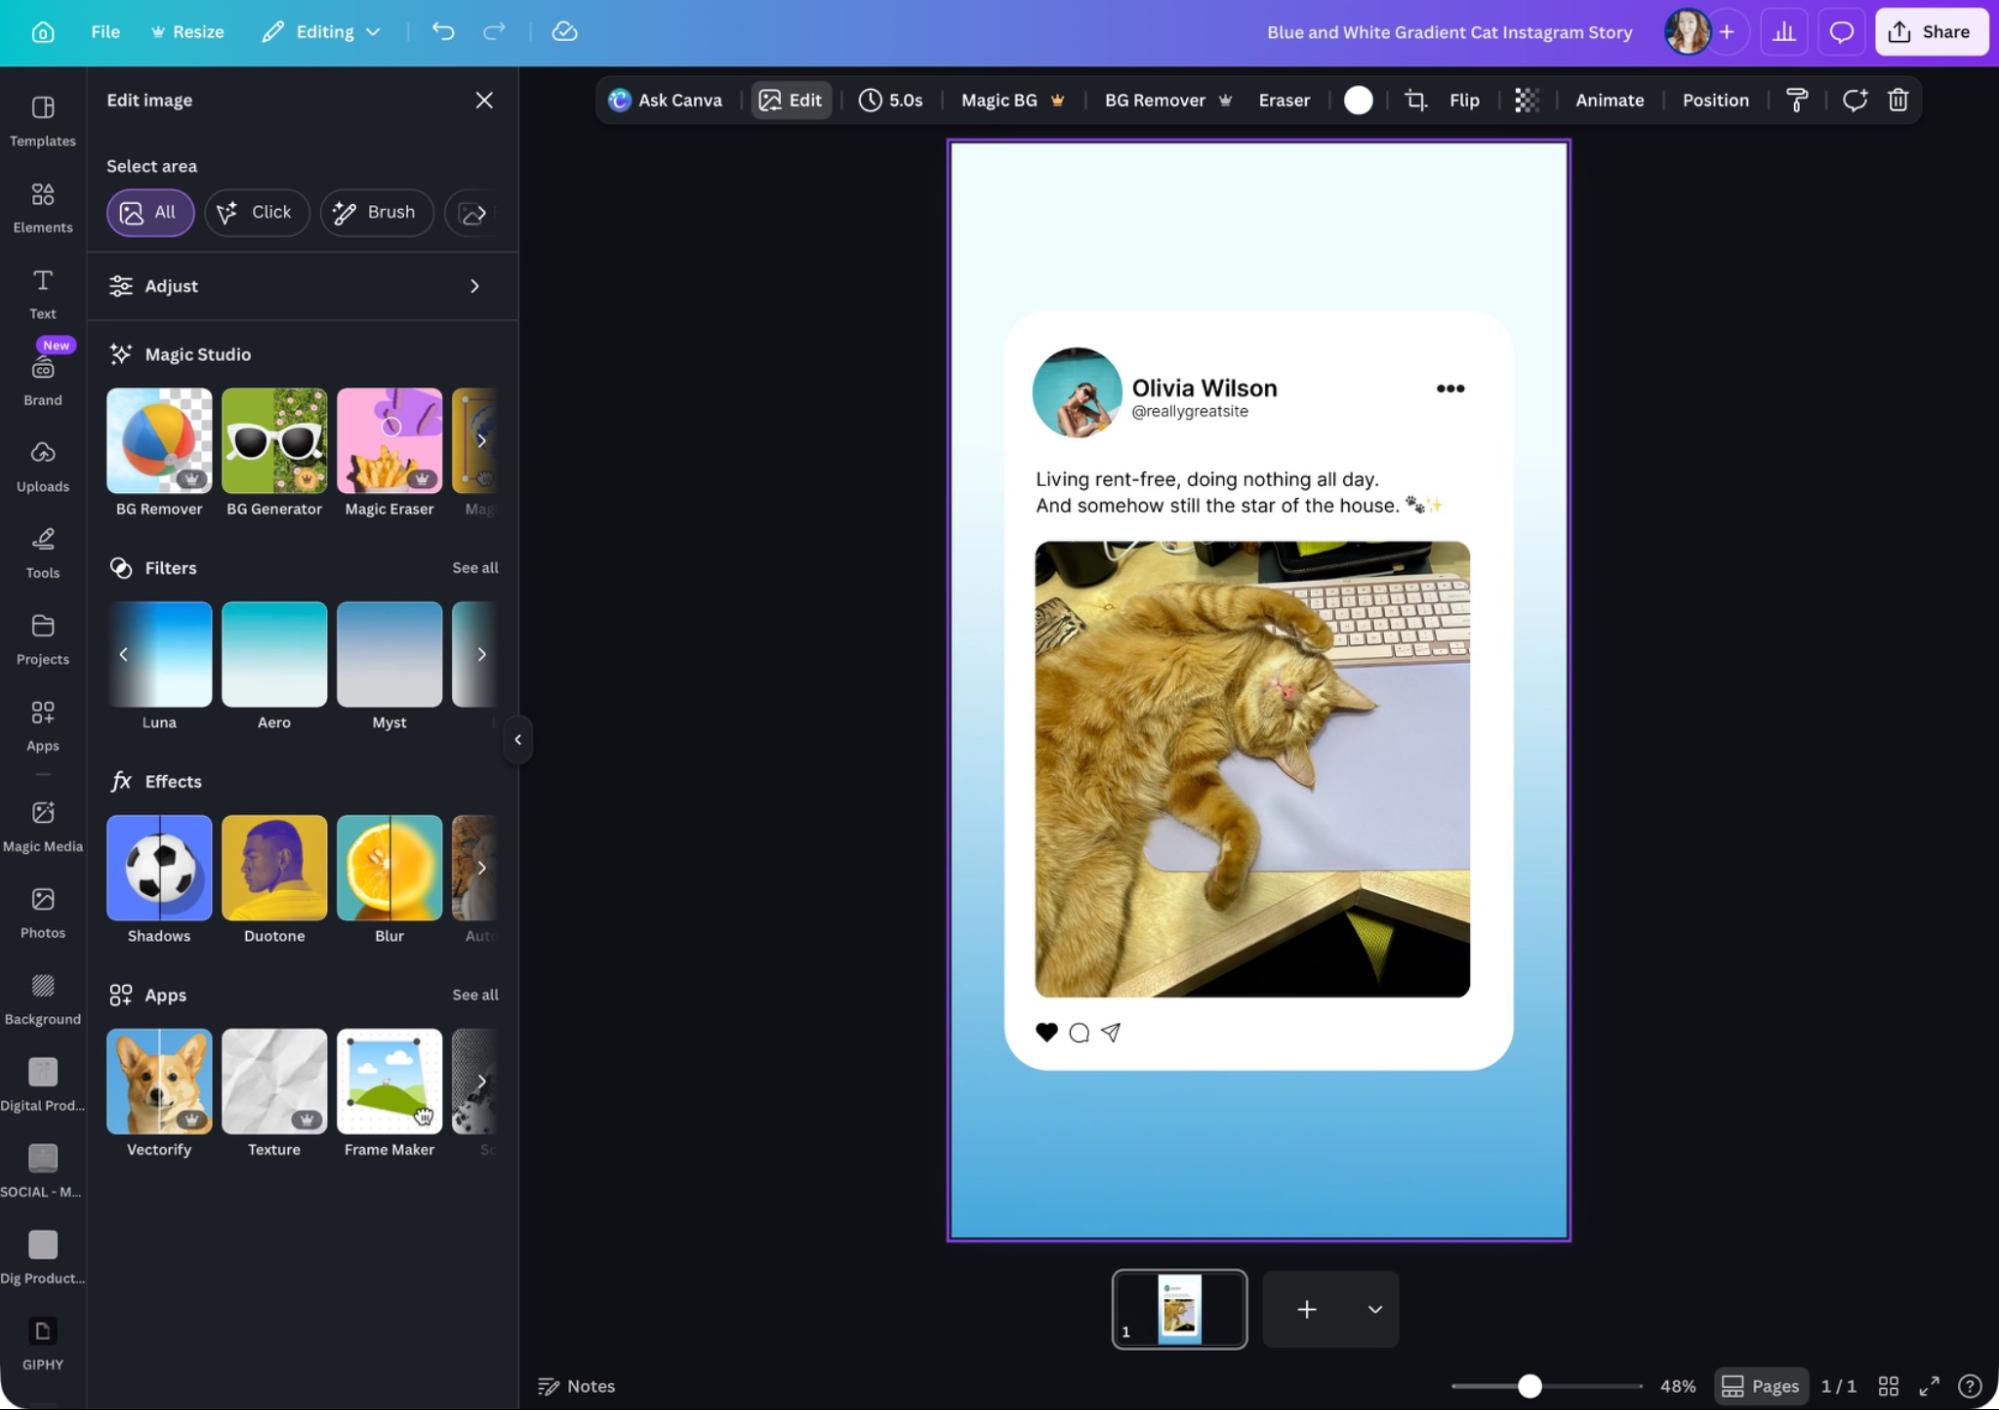Image resolution: width=1999 pixels, height=1410 pixels.
Task: Delete the selected image with trash icon
Action: pos(1898,100)
